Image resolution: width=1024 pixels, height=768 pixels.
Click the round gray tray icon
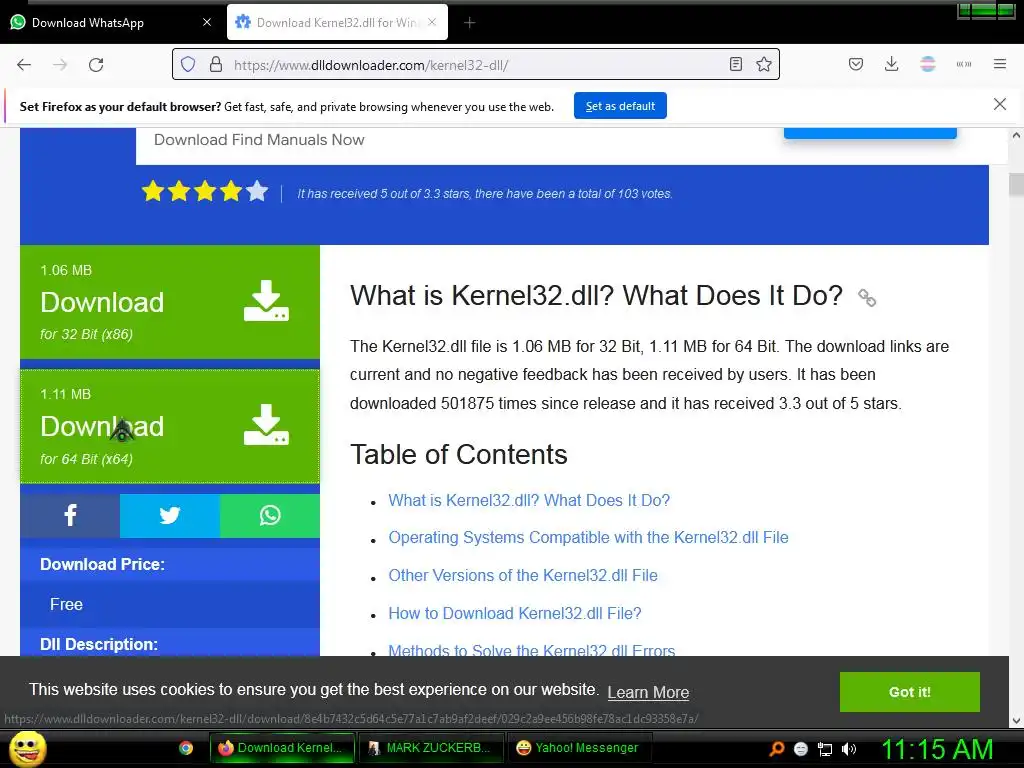pos(801,749)
